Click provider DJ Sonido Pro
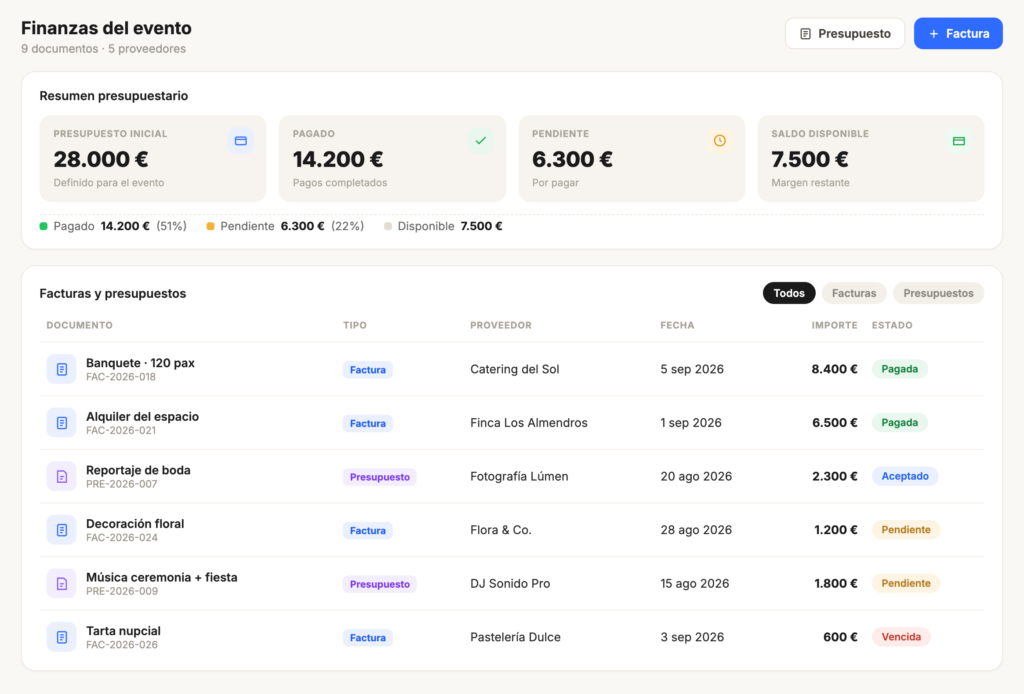The image size is (1024, 694). (x=510, y=583)
